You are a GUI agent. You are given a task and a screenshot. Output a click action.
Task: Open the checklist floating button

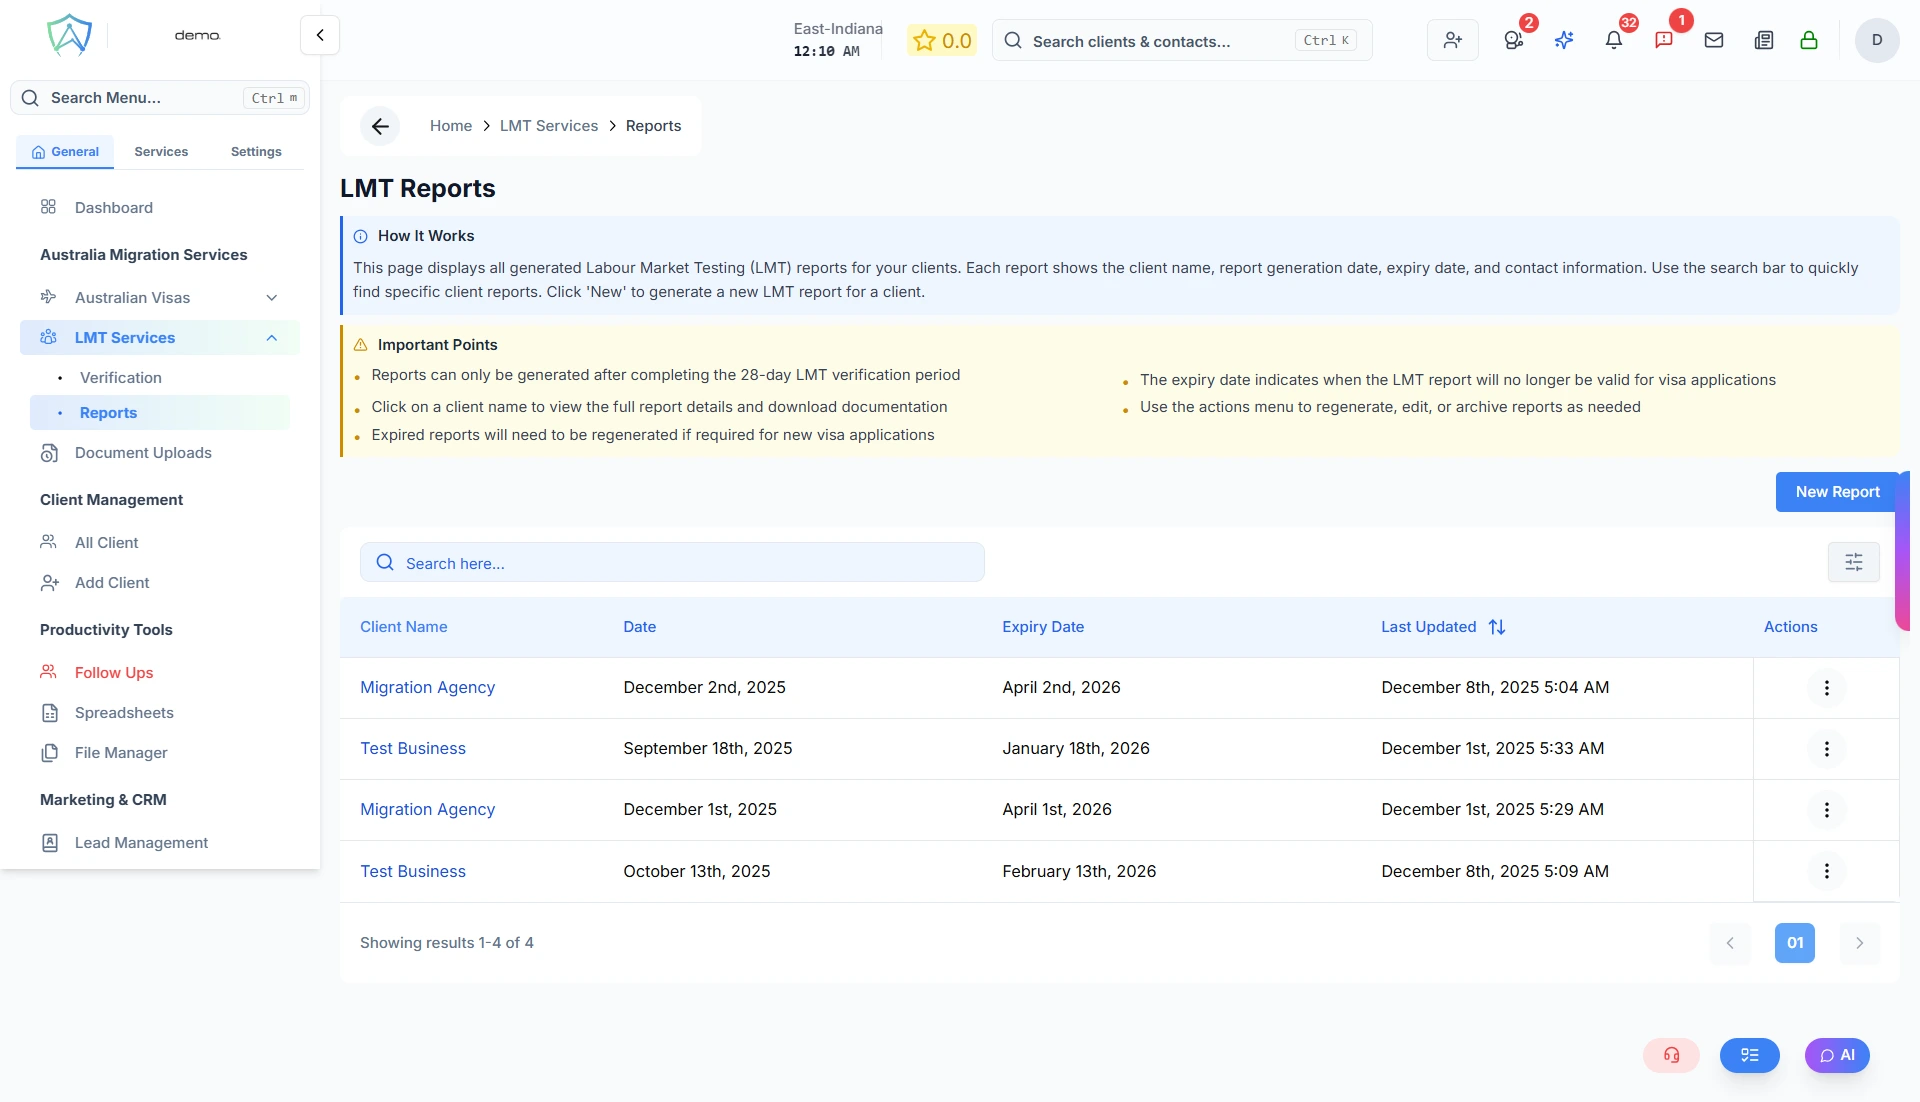coord(1749,1055)
